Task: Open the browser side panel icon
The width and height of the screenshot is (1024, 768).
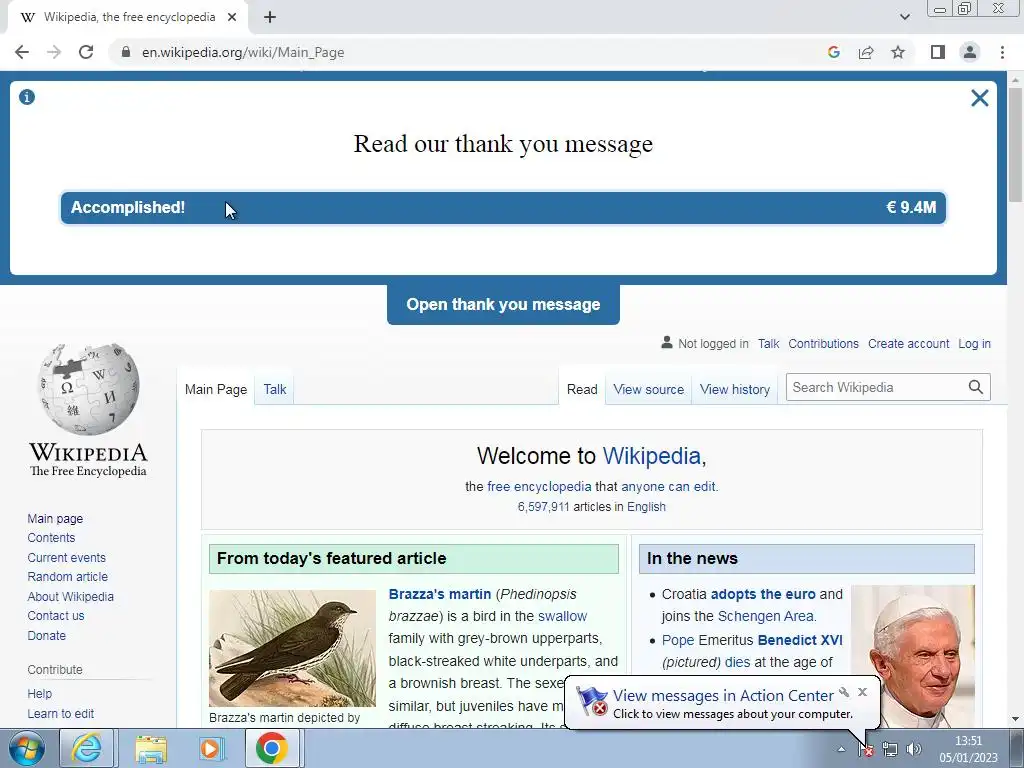Action: pyautogui.click(x=938, y=52)
